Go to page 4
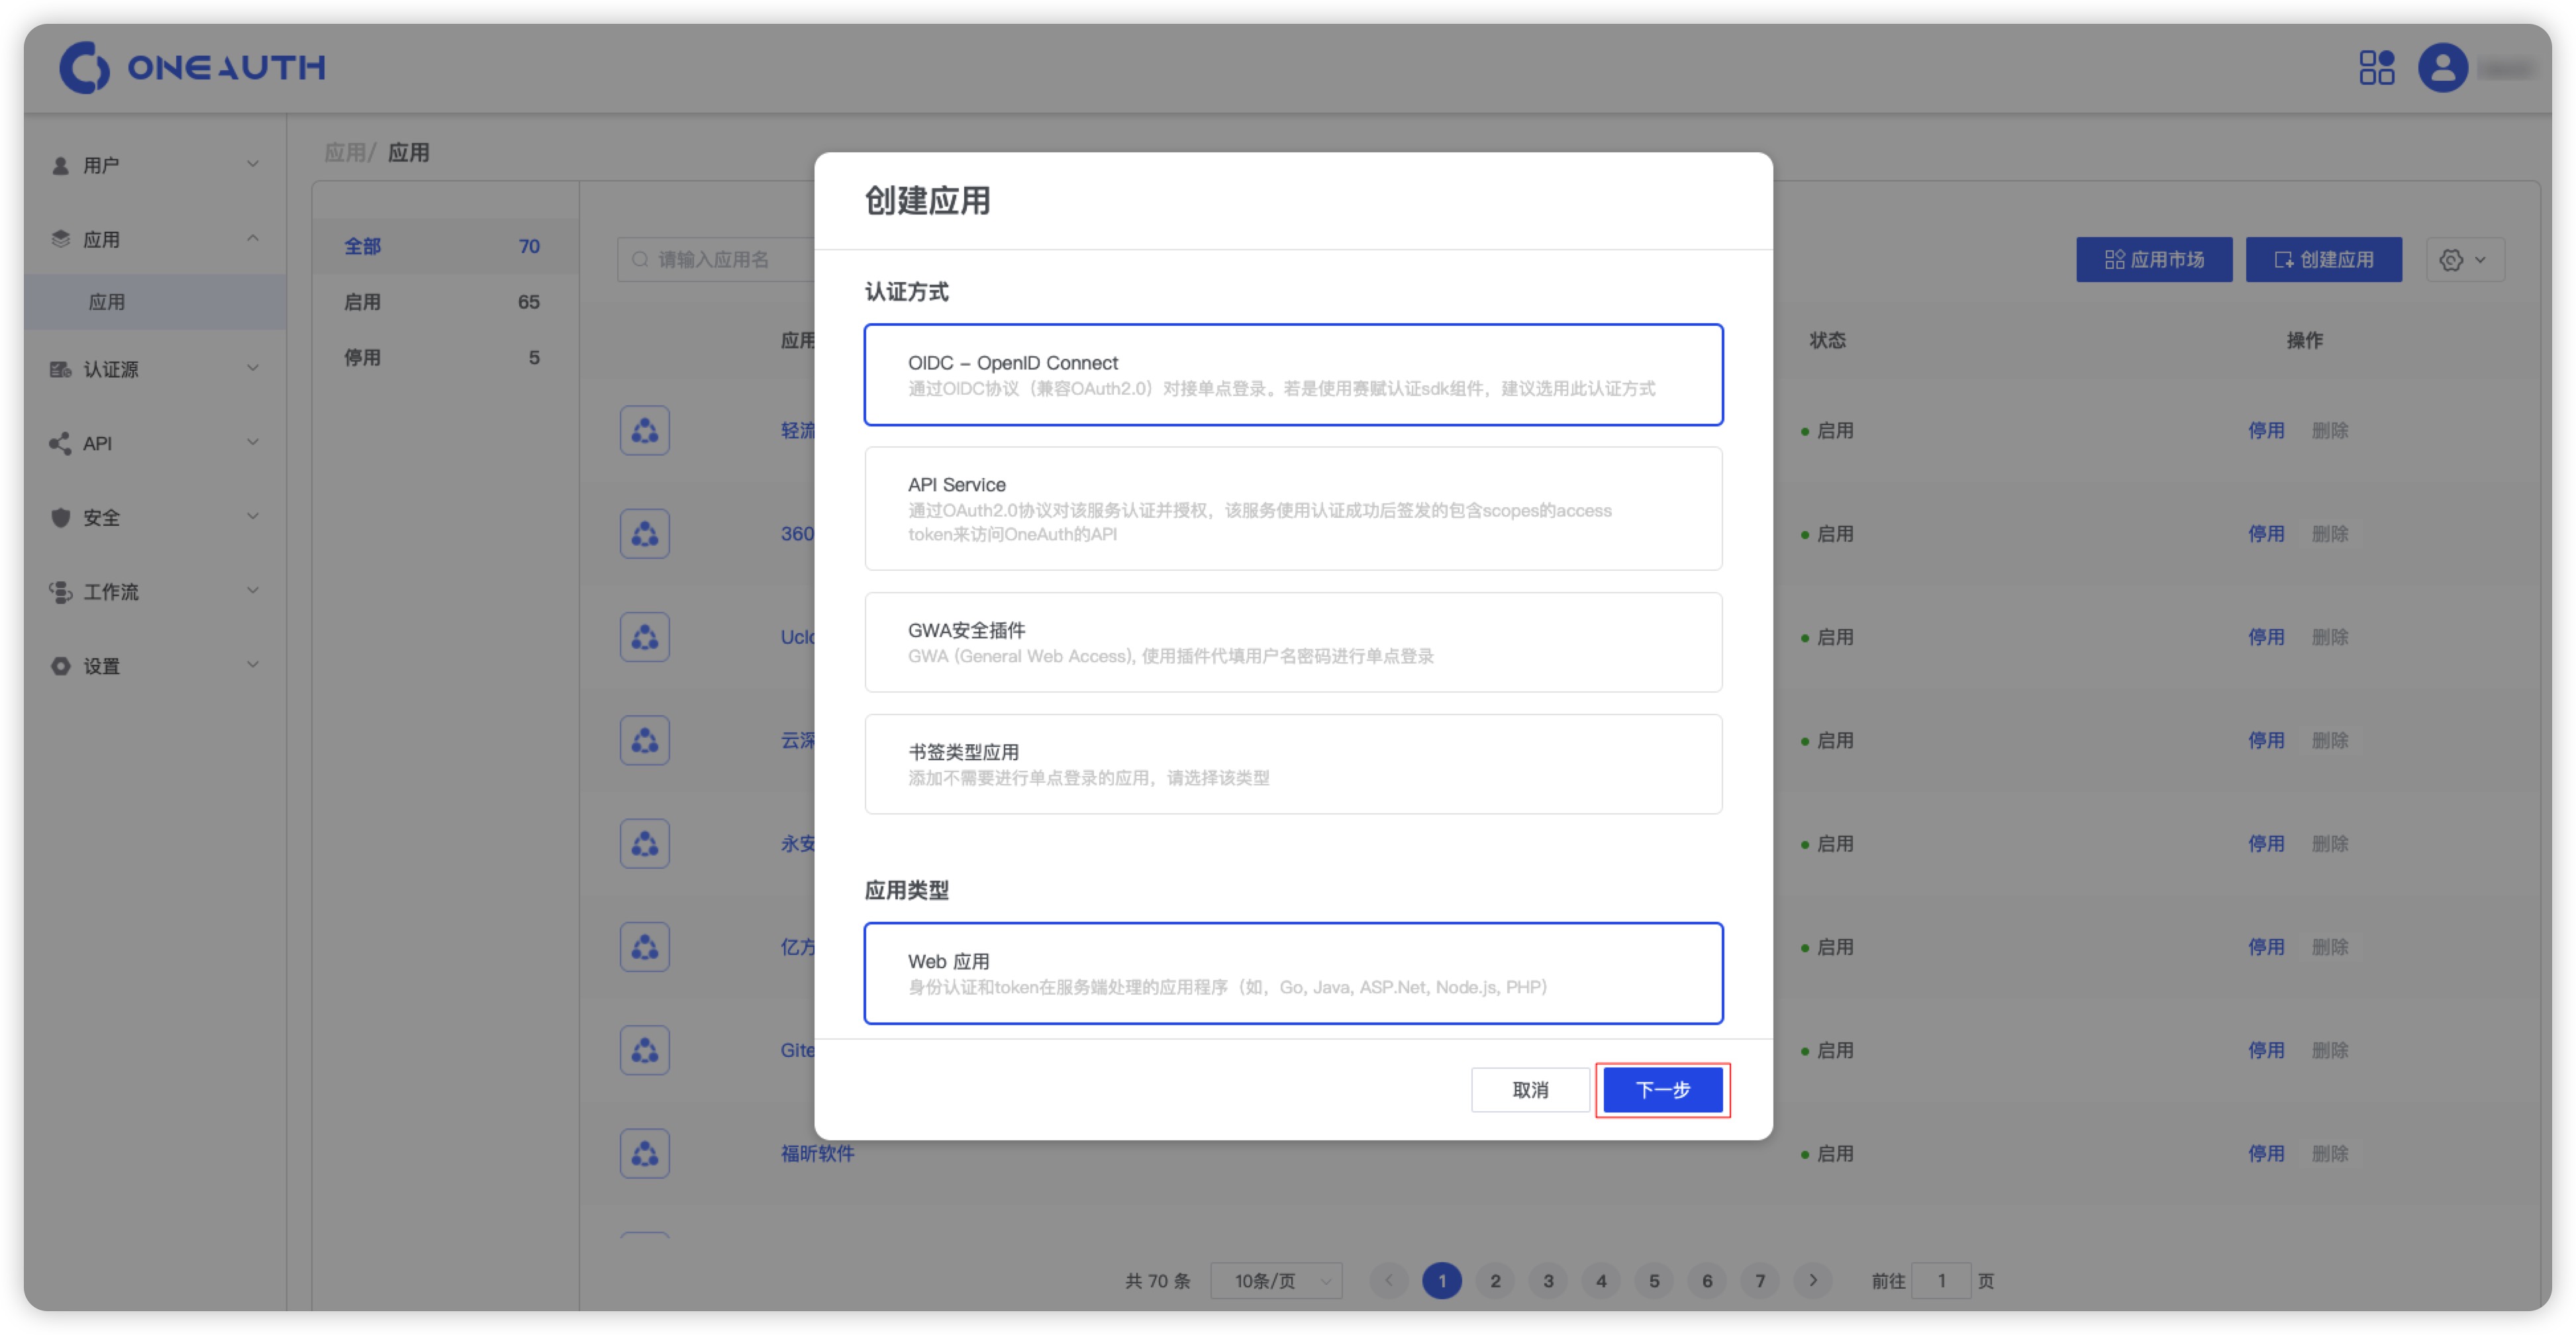 (x=1601, y=1280)
